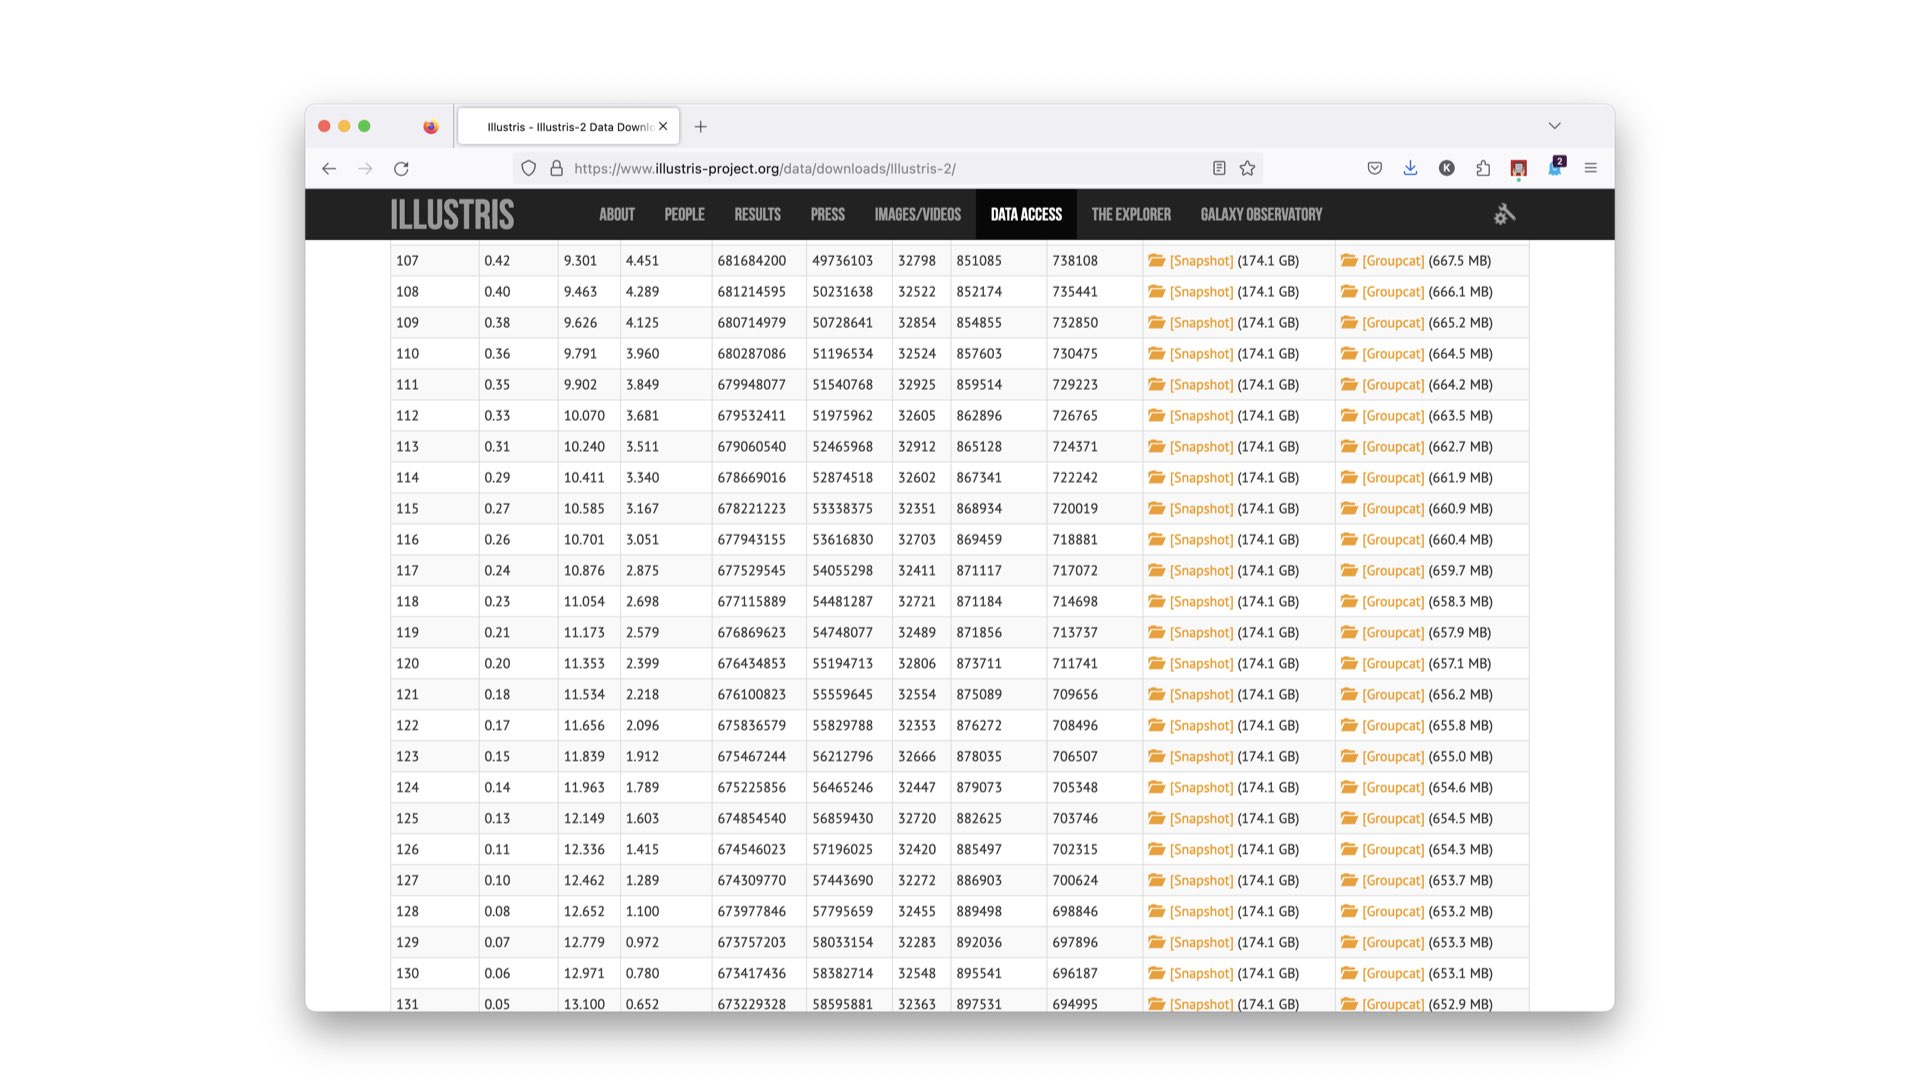
Task: Expand the list all tabs chevron
Action: [x=1554, y=126]
